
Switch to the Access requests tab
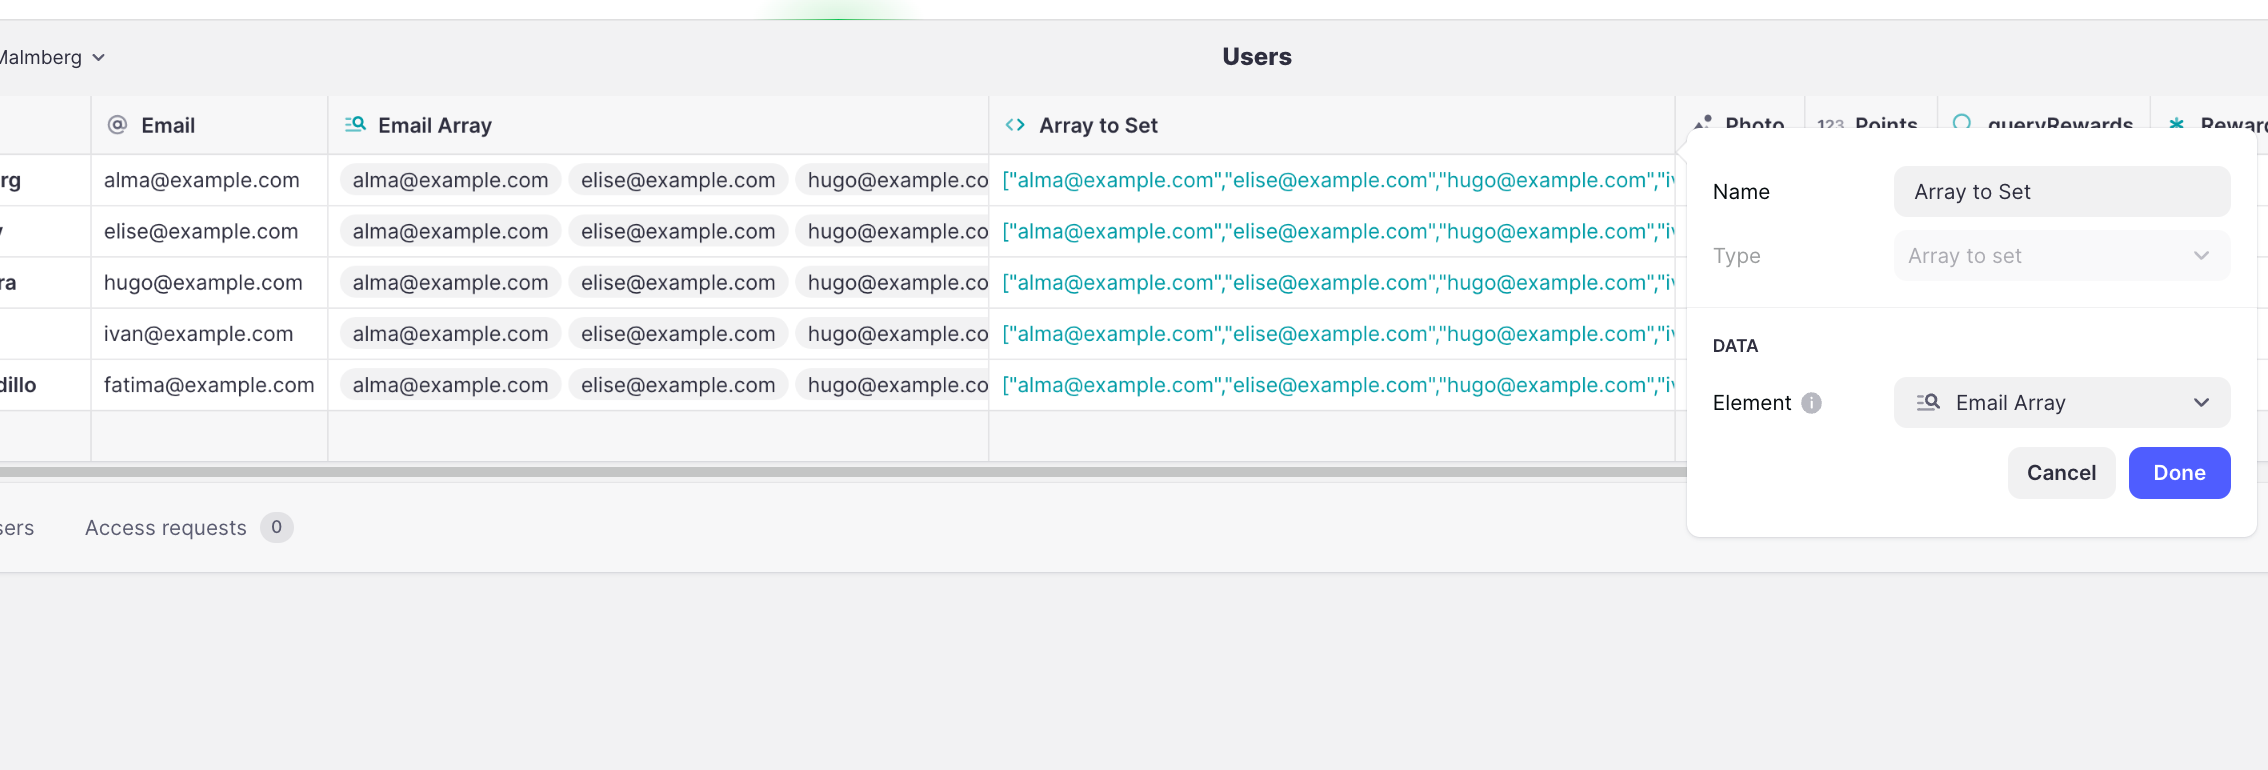166,528
